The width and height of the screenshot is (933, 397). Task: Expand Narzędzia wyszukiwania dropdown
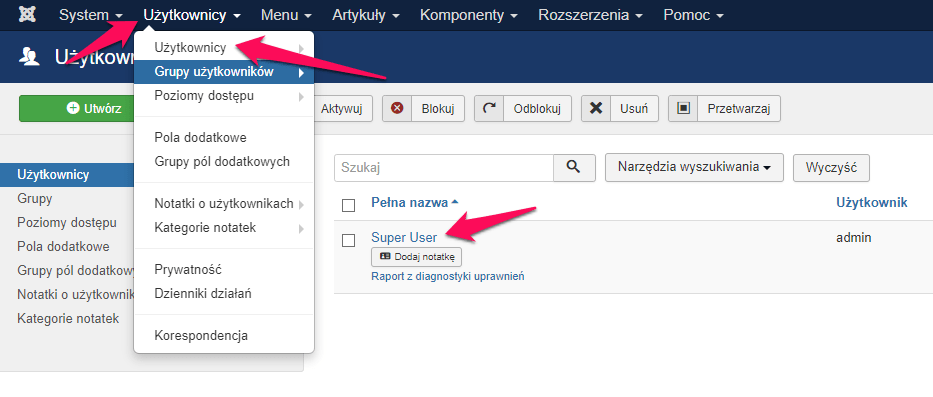point(694,167)
